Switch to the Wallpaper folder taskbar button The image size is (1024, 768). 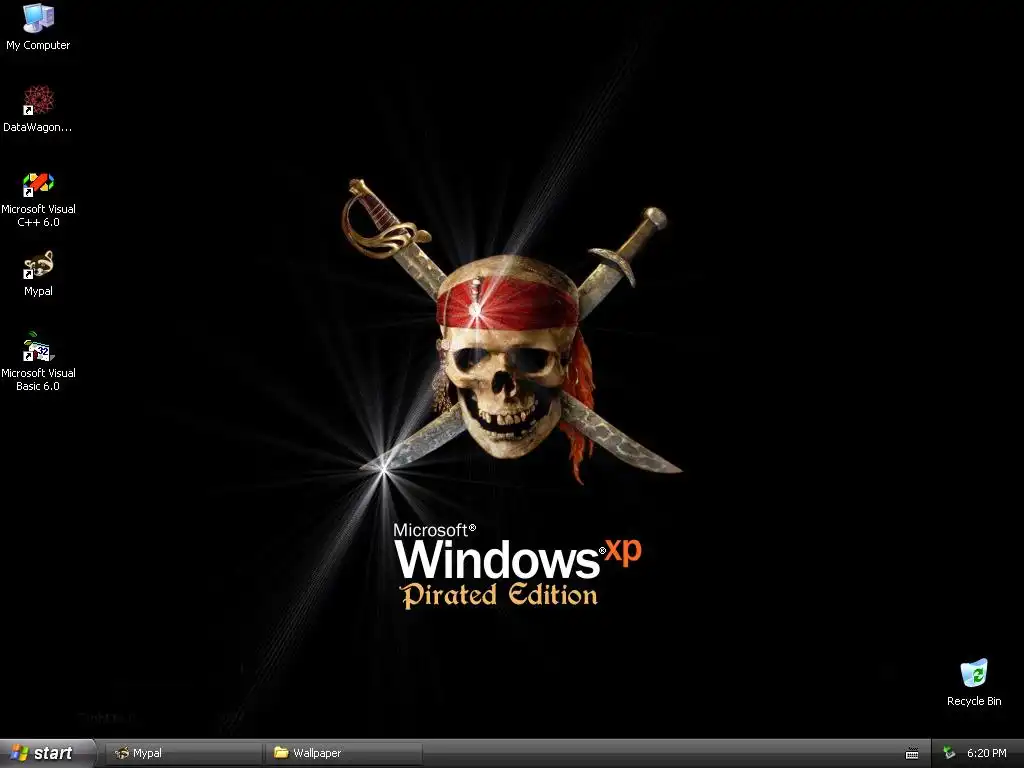coord(343,753)
